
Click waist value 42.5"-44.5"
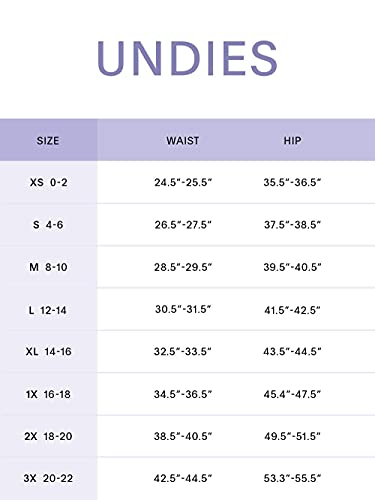[183, 478]
